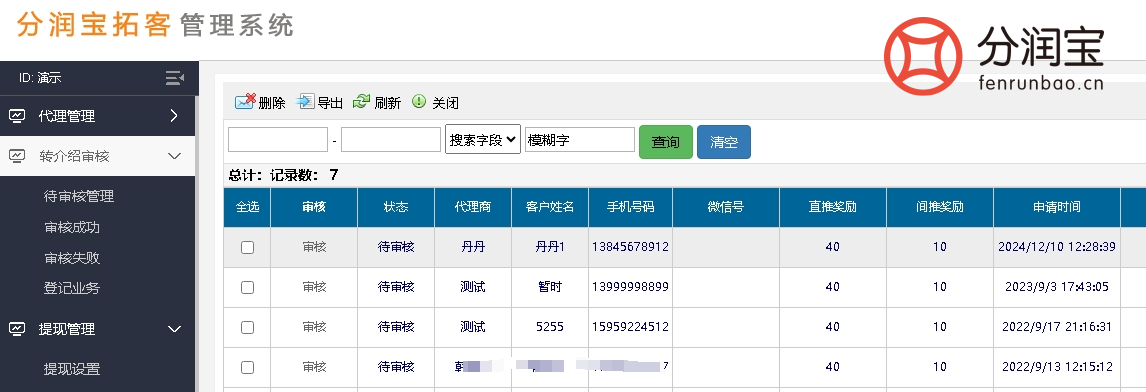Tick the 全选 header to select all
Screen dimensions: 1146x392
247,207
